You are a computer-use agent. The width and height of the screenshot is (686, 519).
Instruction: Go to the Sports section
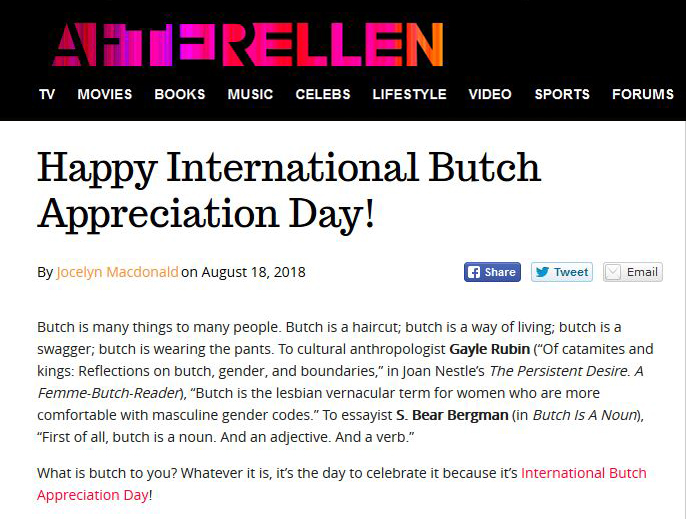[562, 94]
